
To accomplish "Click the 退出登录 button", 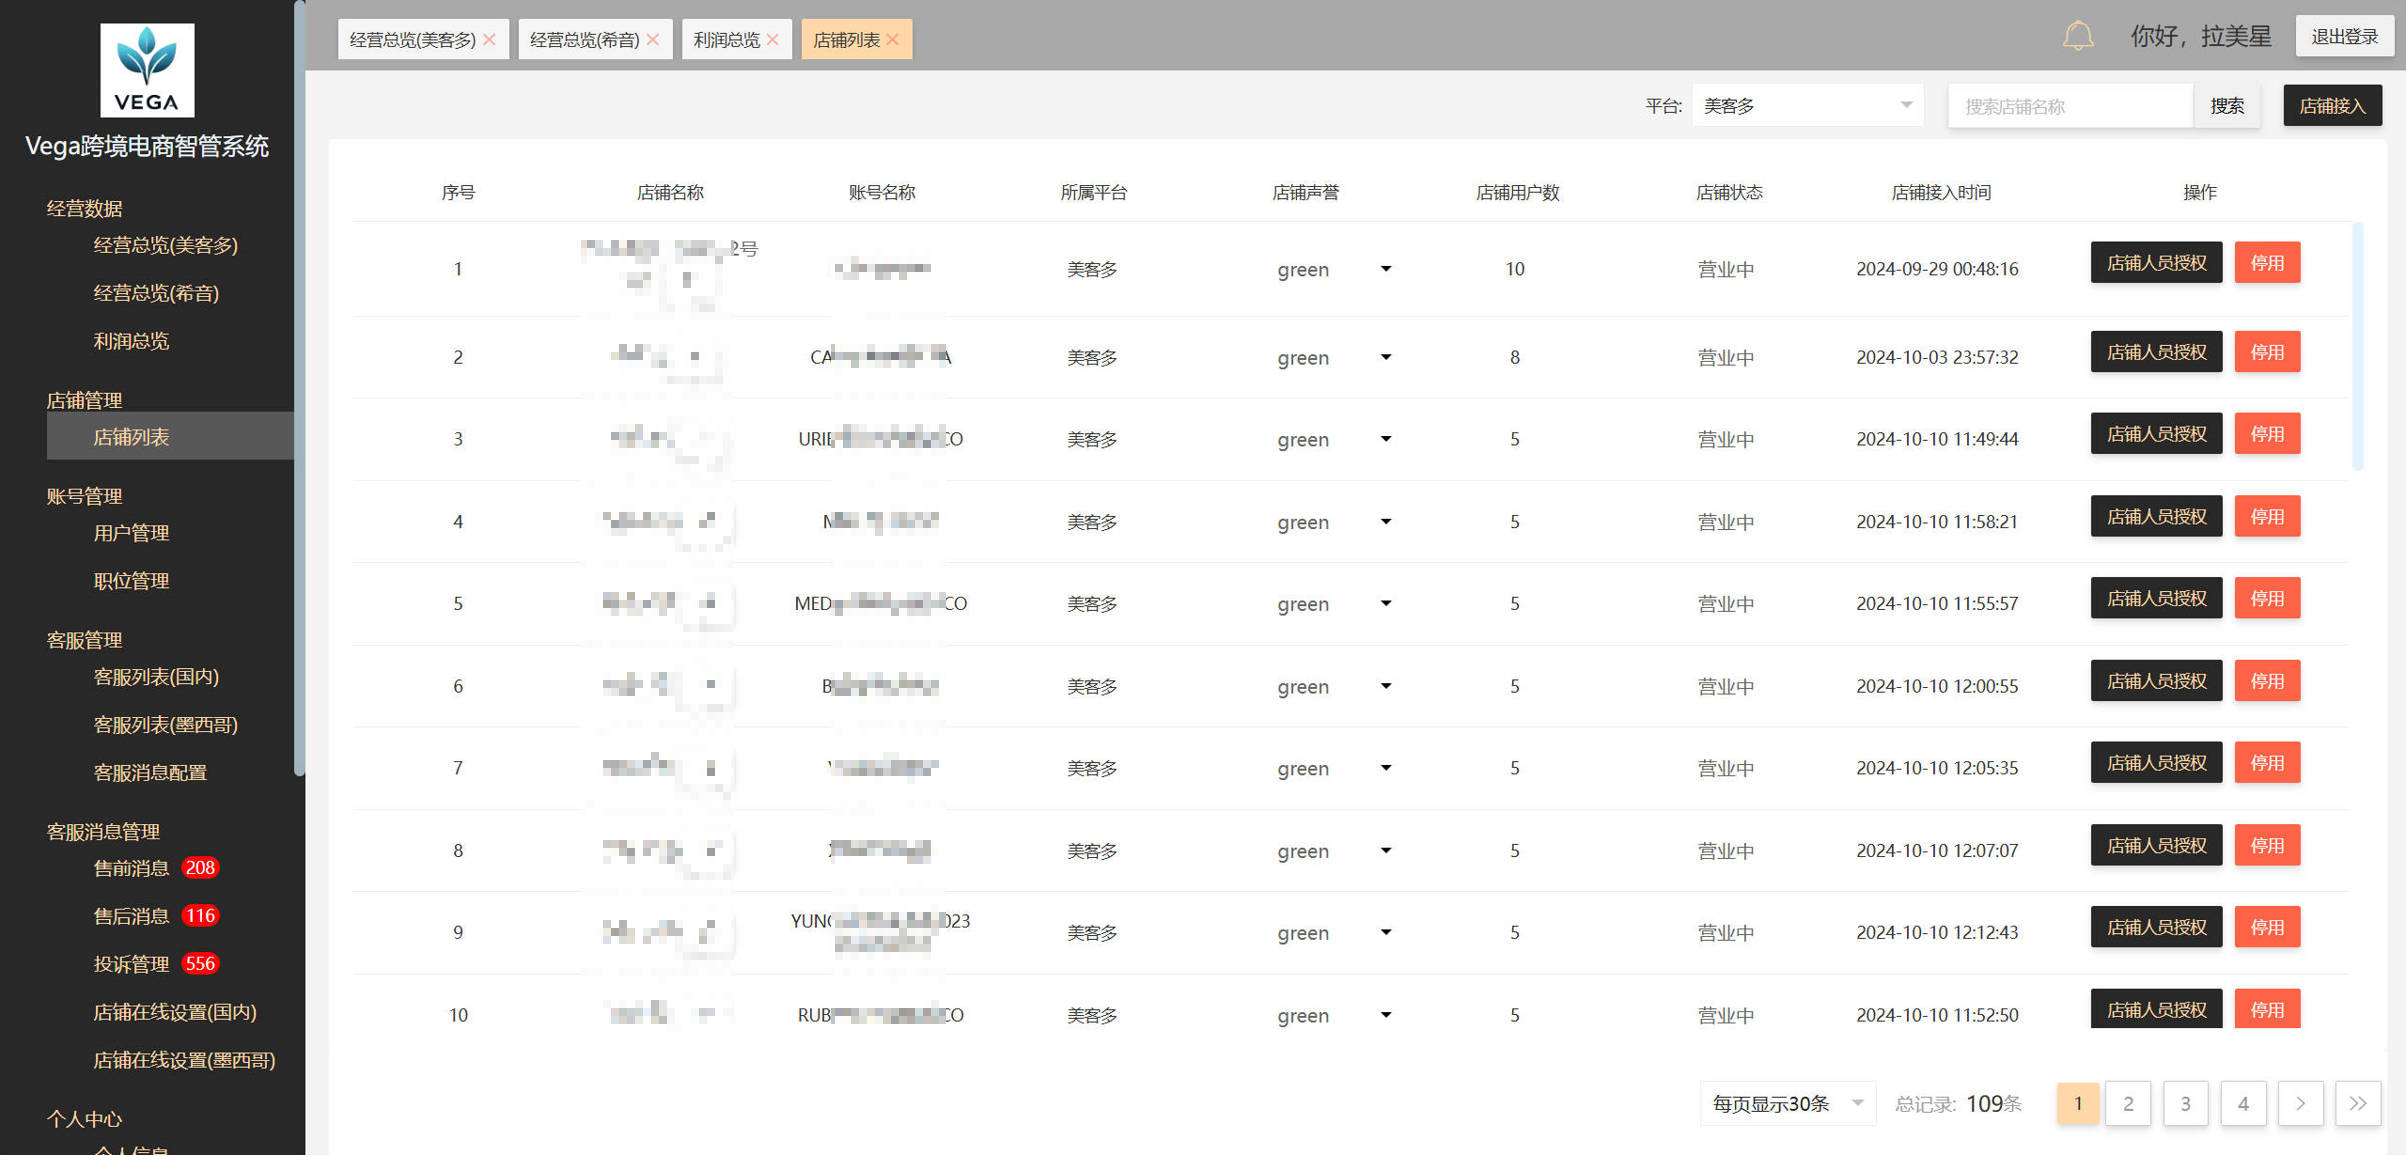I will point(2343,37).
